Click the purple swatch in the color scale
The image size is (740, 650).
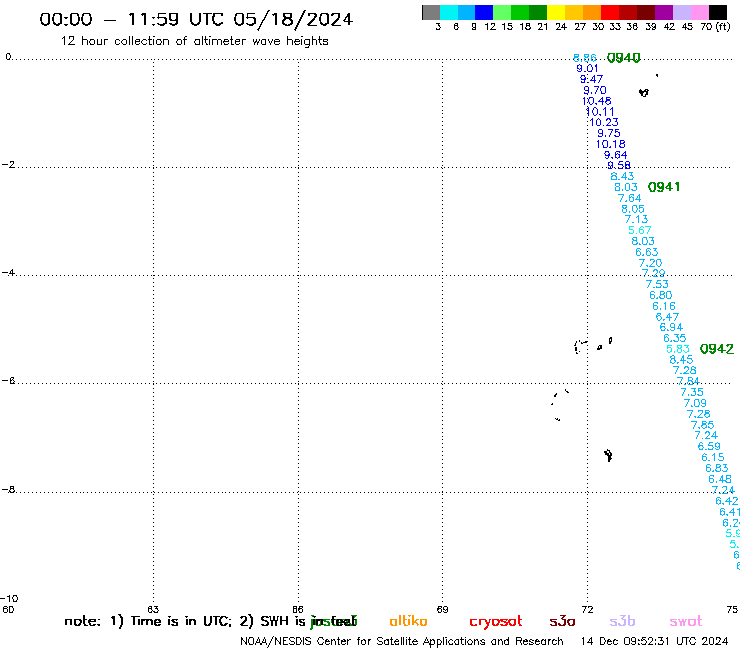click(x=664, y=12)
